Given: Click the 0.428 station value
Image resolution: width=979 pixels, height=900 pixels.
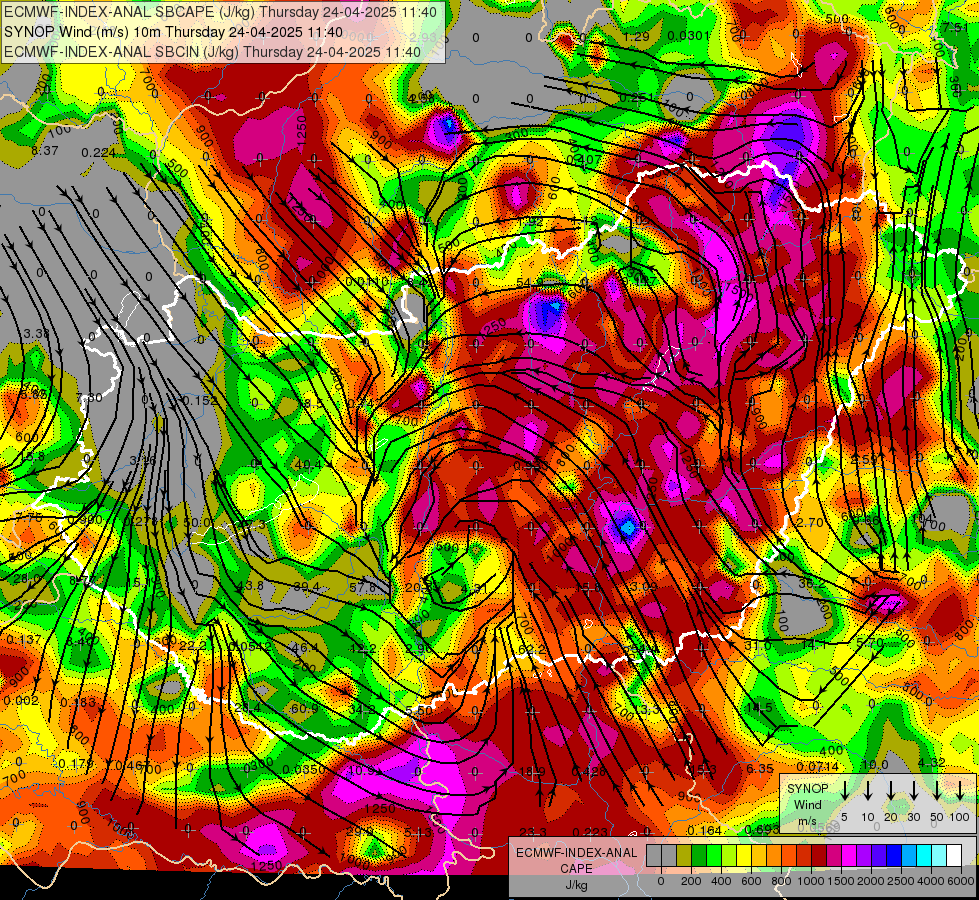Looking at the screenshot, I should [x=588, y=771].
